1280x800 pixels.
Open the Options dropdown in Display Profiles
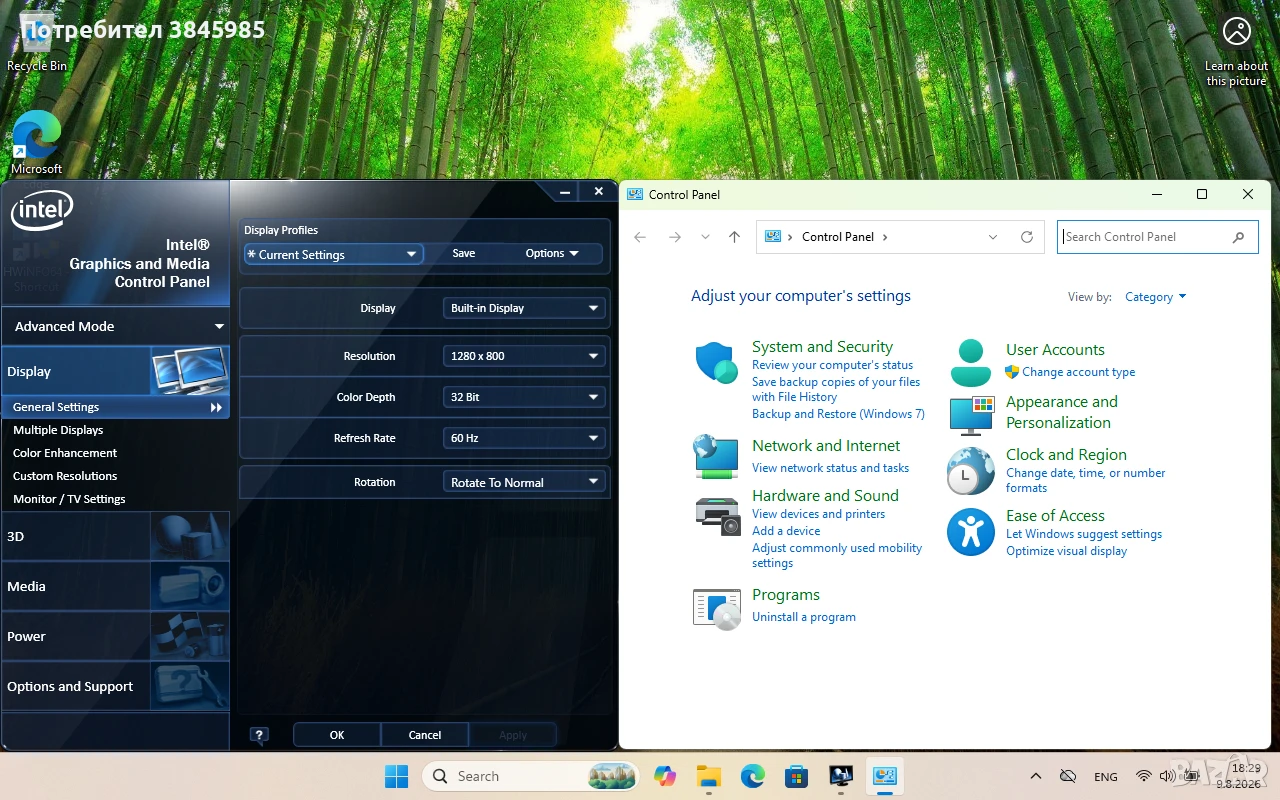click(x=552, y=254)
